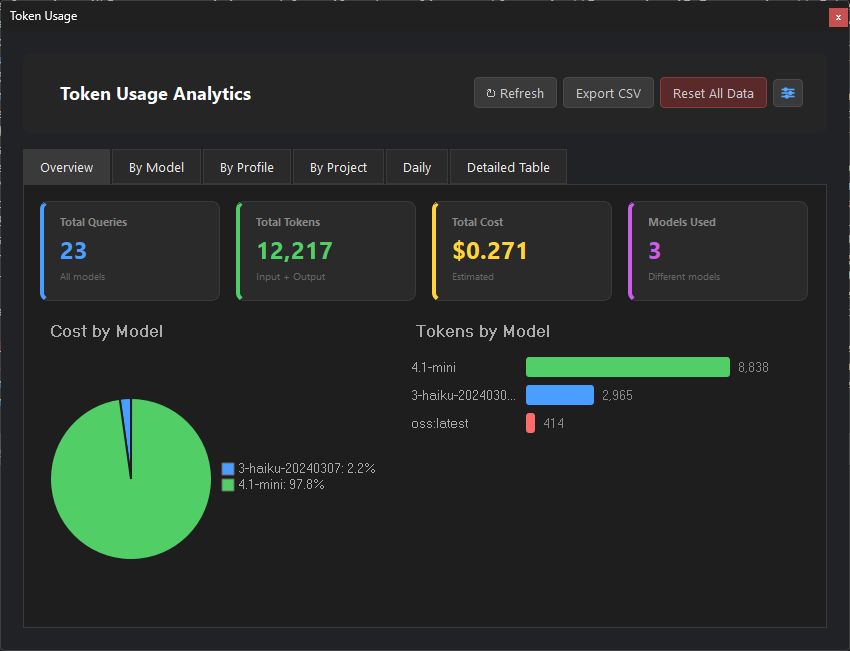Open the Detailed Table tab
850x651 pixels.
[x=508, y=167]
